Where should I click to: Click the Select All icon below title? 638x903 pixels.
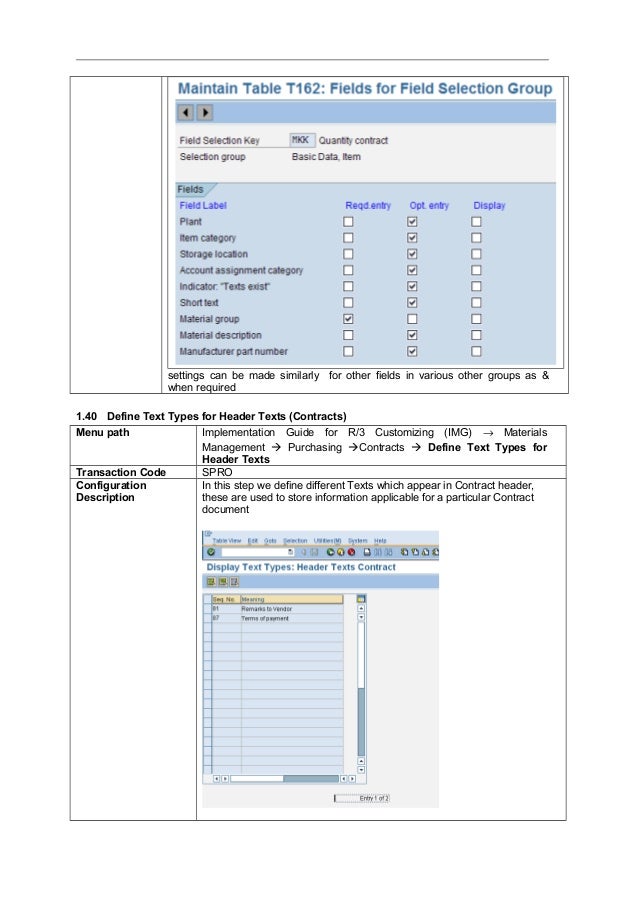211,582
